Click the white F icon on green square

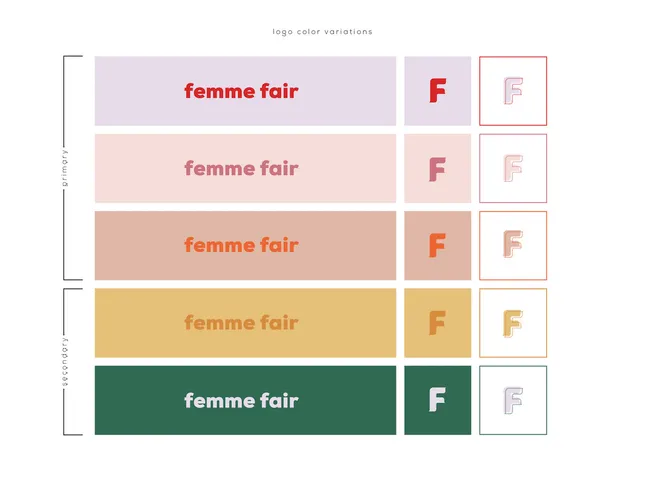pyautogui.click(x=437, y=400)
